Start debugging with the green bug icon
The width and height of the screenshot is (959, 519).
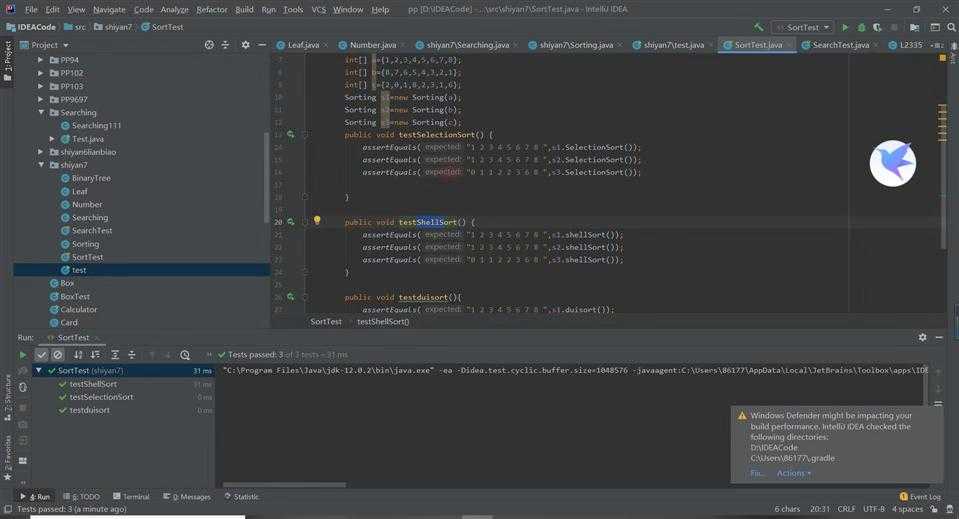click(x=861, y=27)
